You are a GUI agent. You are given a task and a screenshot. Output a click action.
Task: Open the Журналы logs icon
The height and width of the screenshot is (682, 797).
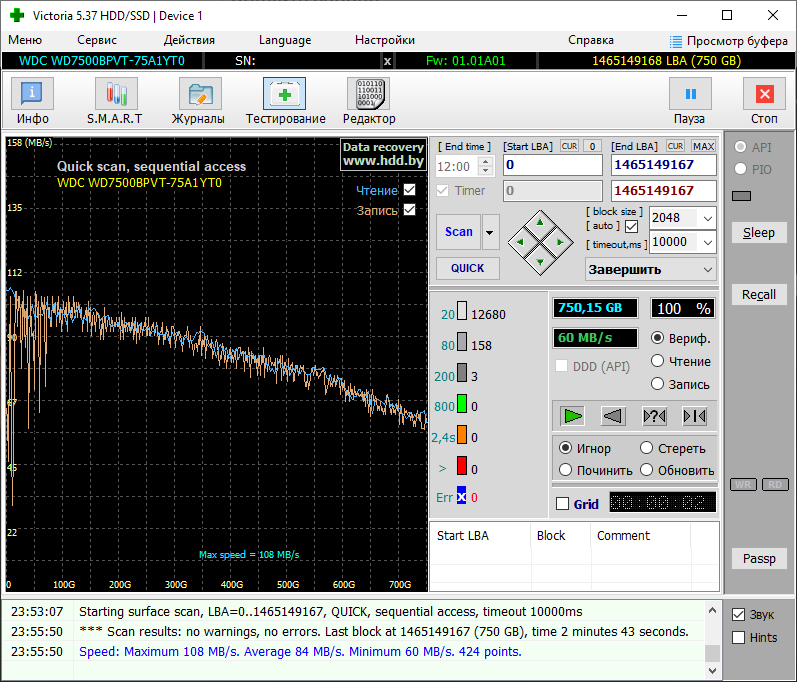click(x=198, y=95)
